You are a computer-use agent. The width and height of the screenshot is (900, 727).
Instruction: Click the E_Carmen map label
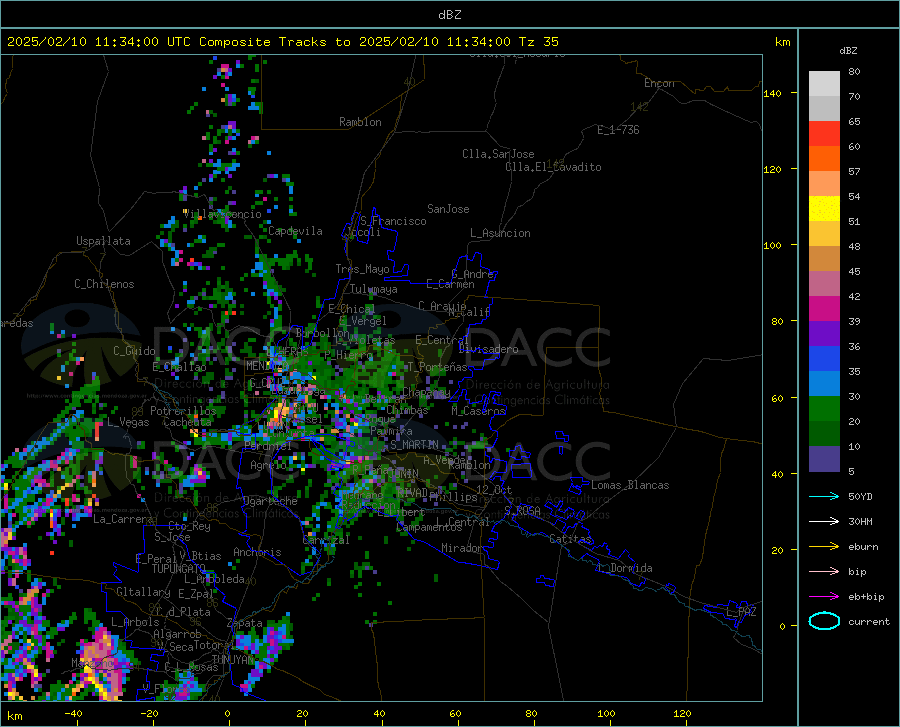[450, 284]
